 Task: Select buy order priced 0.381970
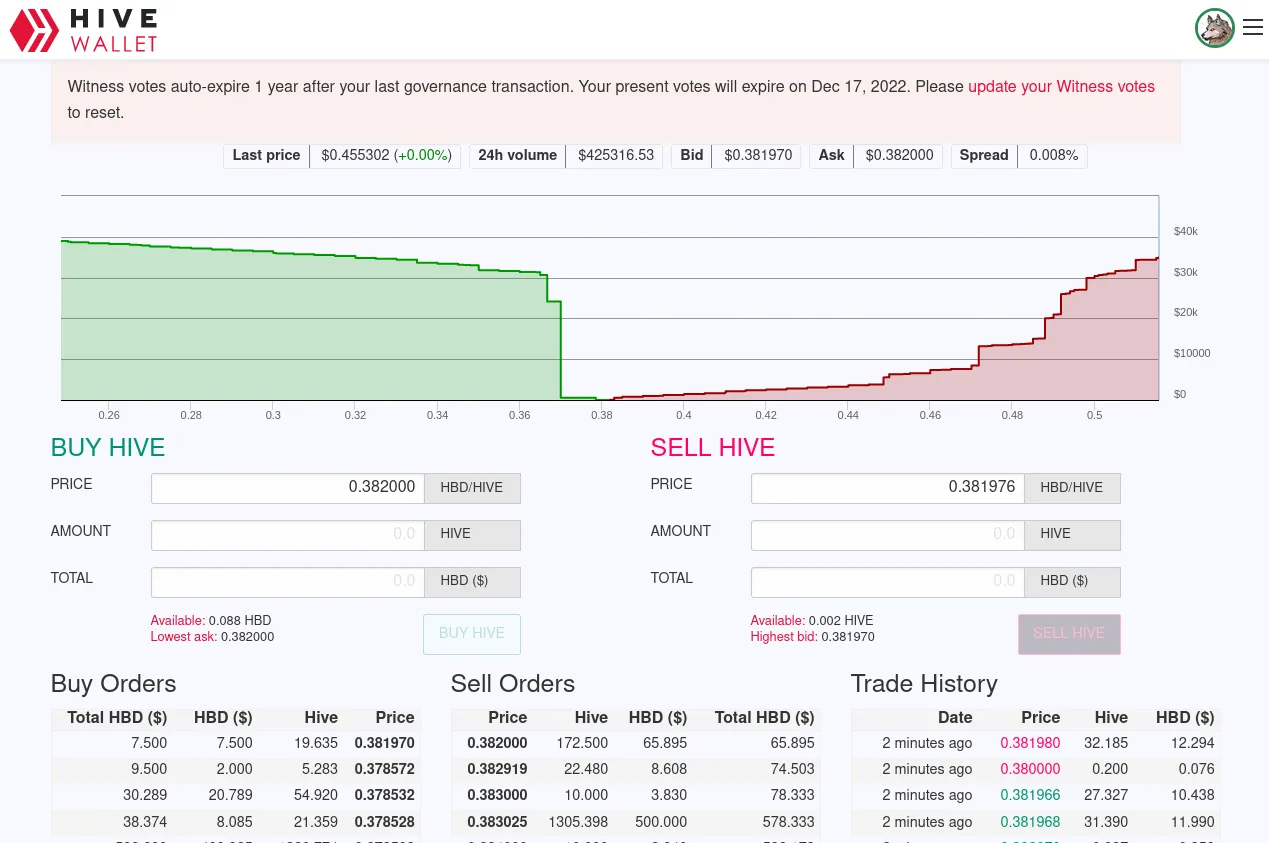pyautogui.click(x=236, y=743)
